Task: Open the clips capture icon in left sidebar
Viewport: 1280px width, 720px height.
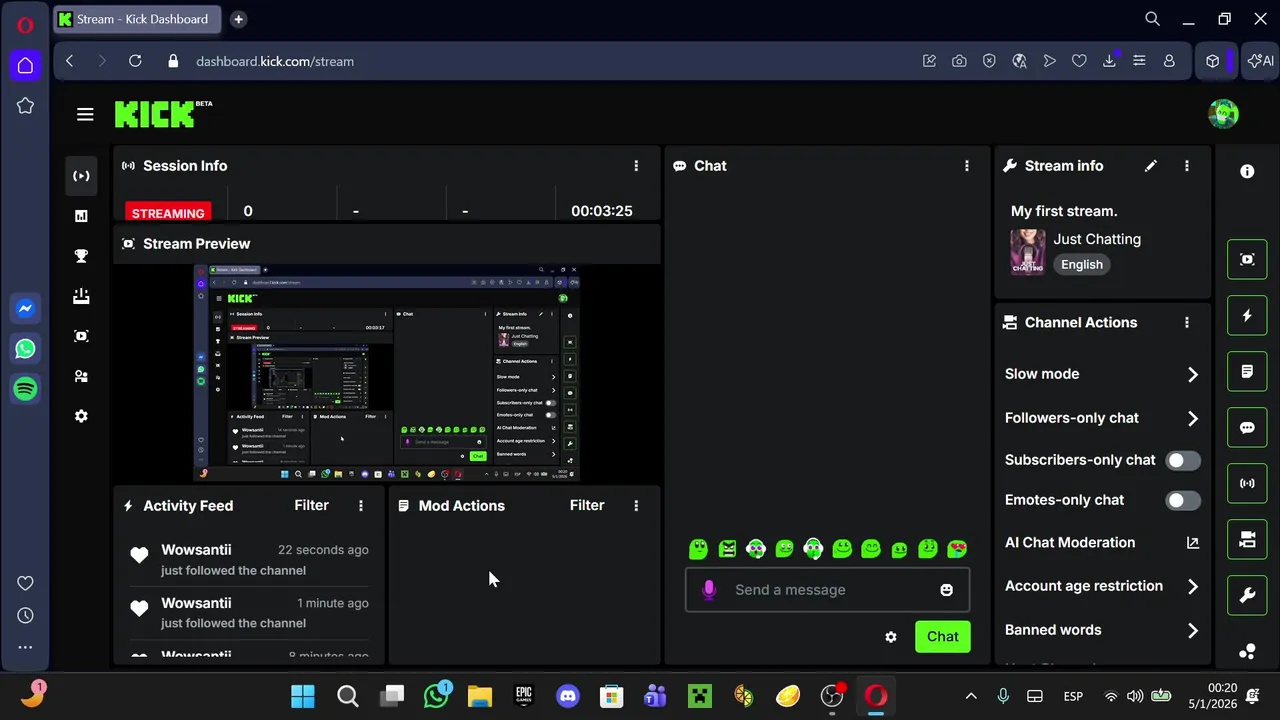Action: click(x=81, y=336)
